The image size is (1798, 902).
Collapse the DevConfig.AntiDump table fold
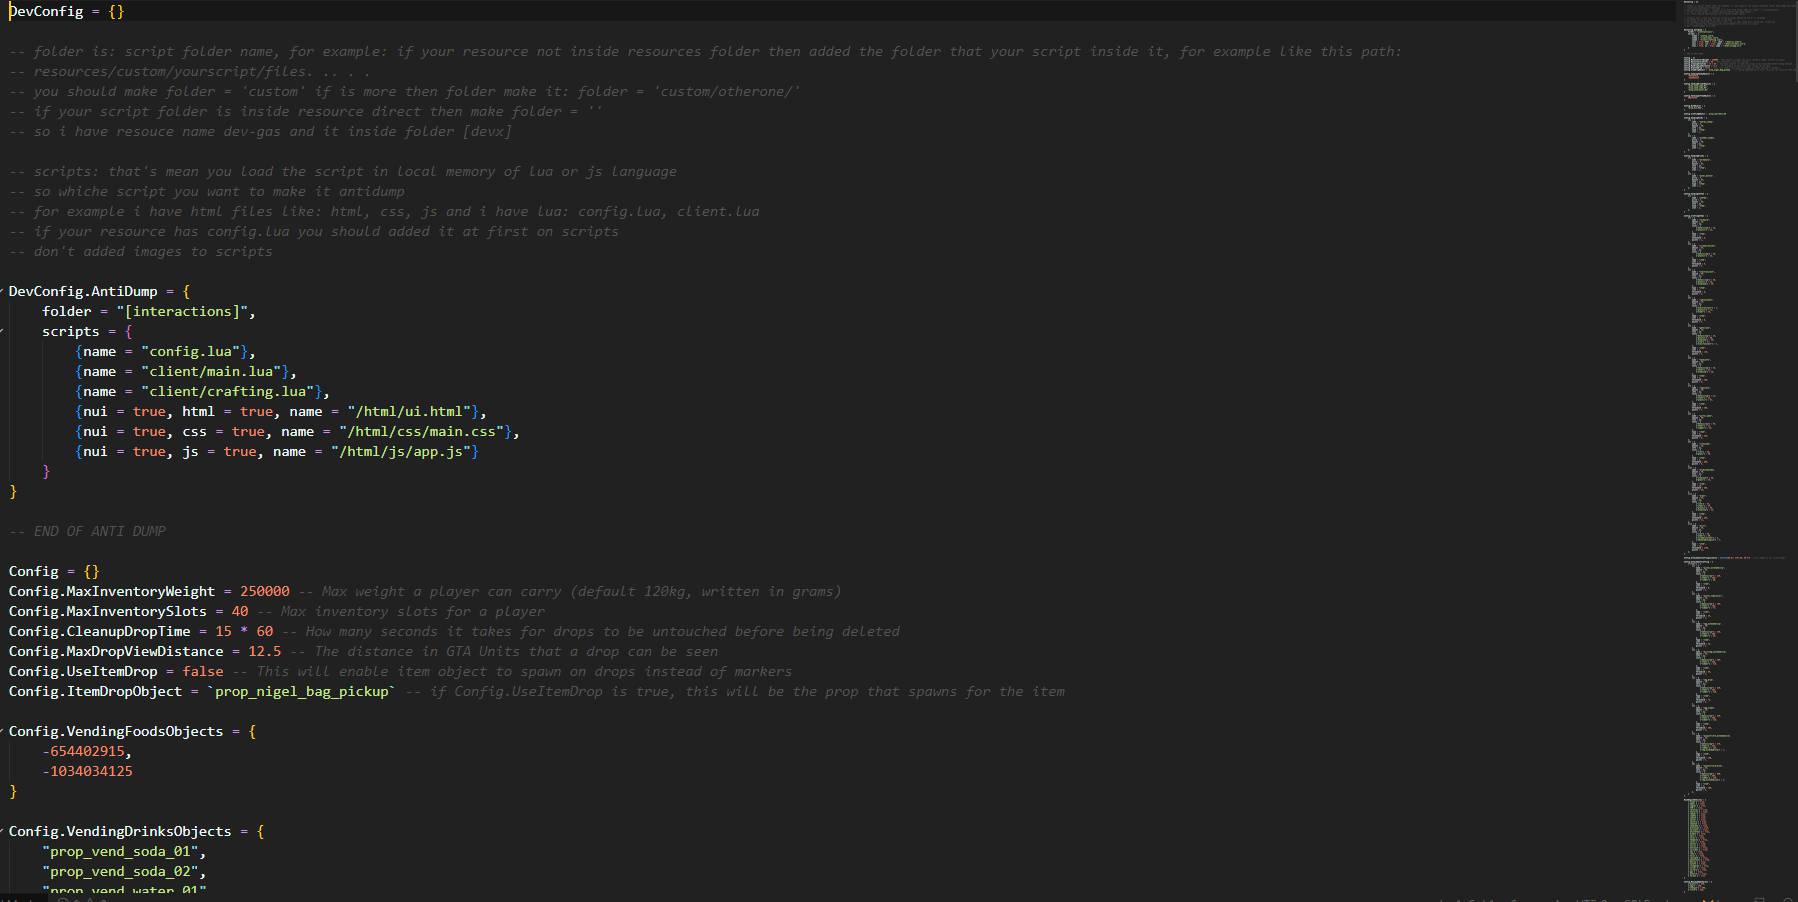pyautogui.click(x=3, y=292)
